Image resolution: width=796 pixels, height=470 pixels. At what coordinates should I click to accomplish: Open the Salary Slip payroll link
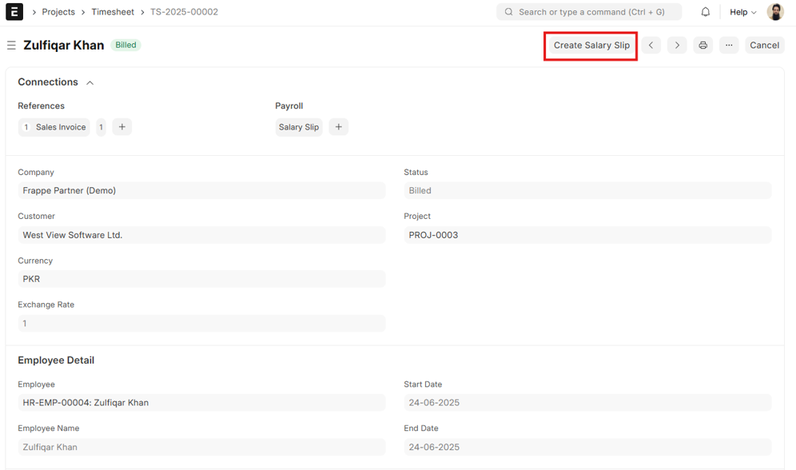pos(298,127)
